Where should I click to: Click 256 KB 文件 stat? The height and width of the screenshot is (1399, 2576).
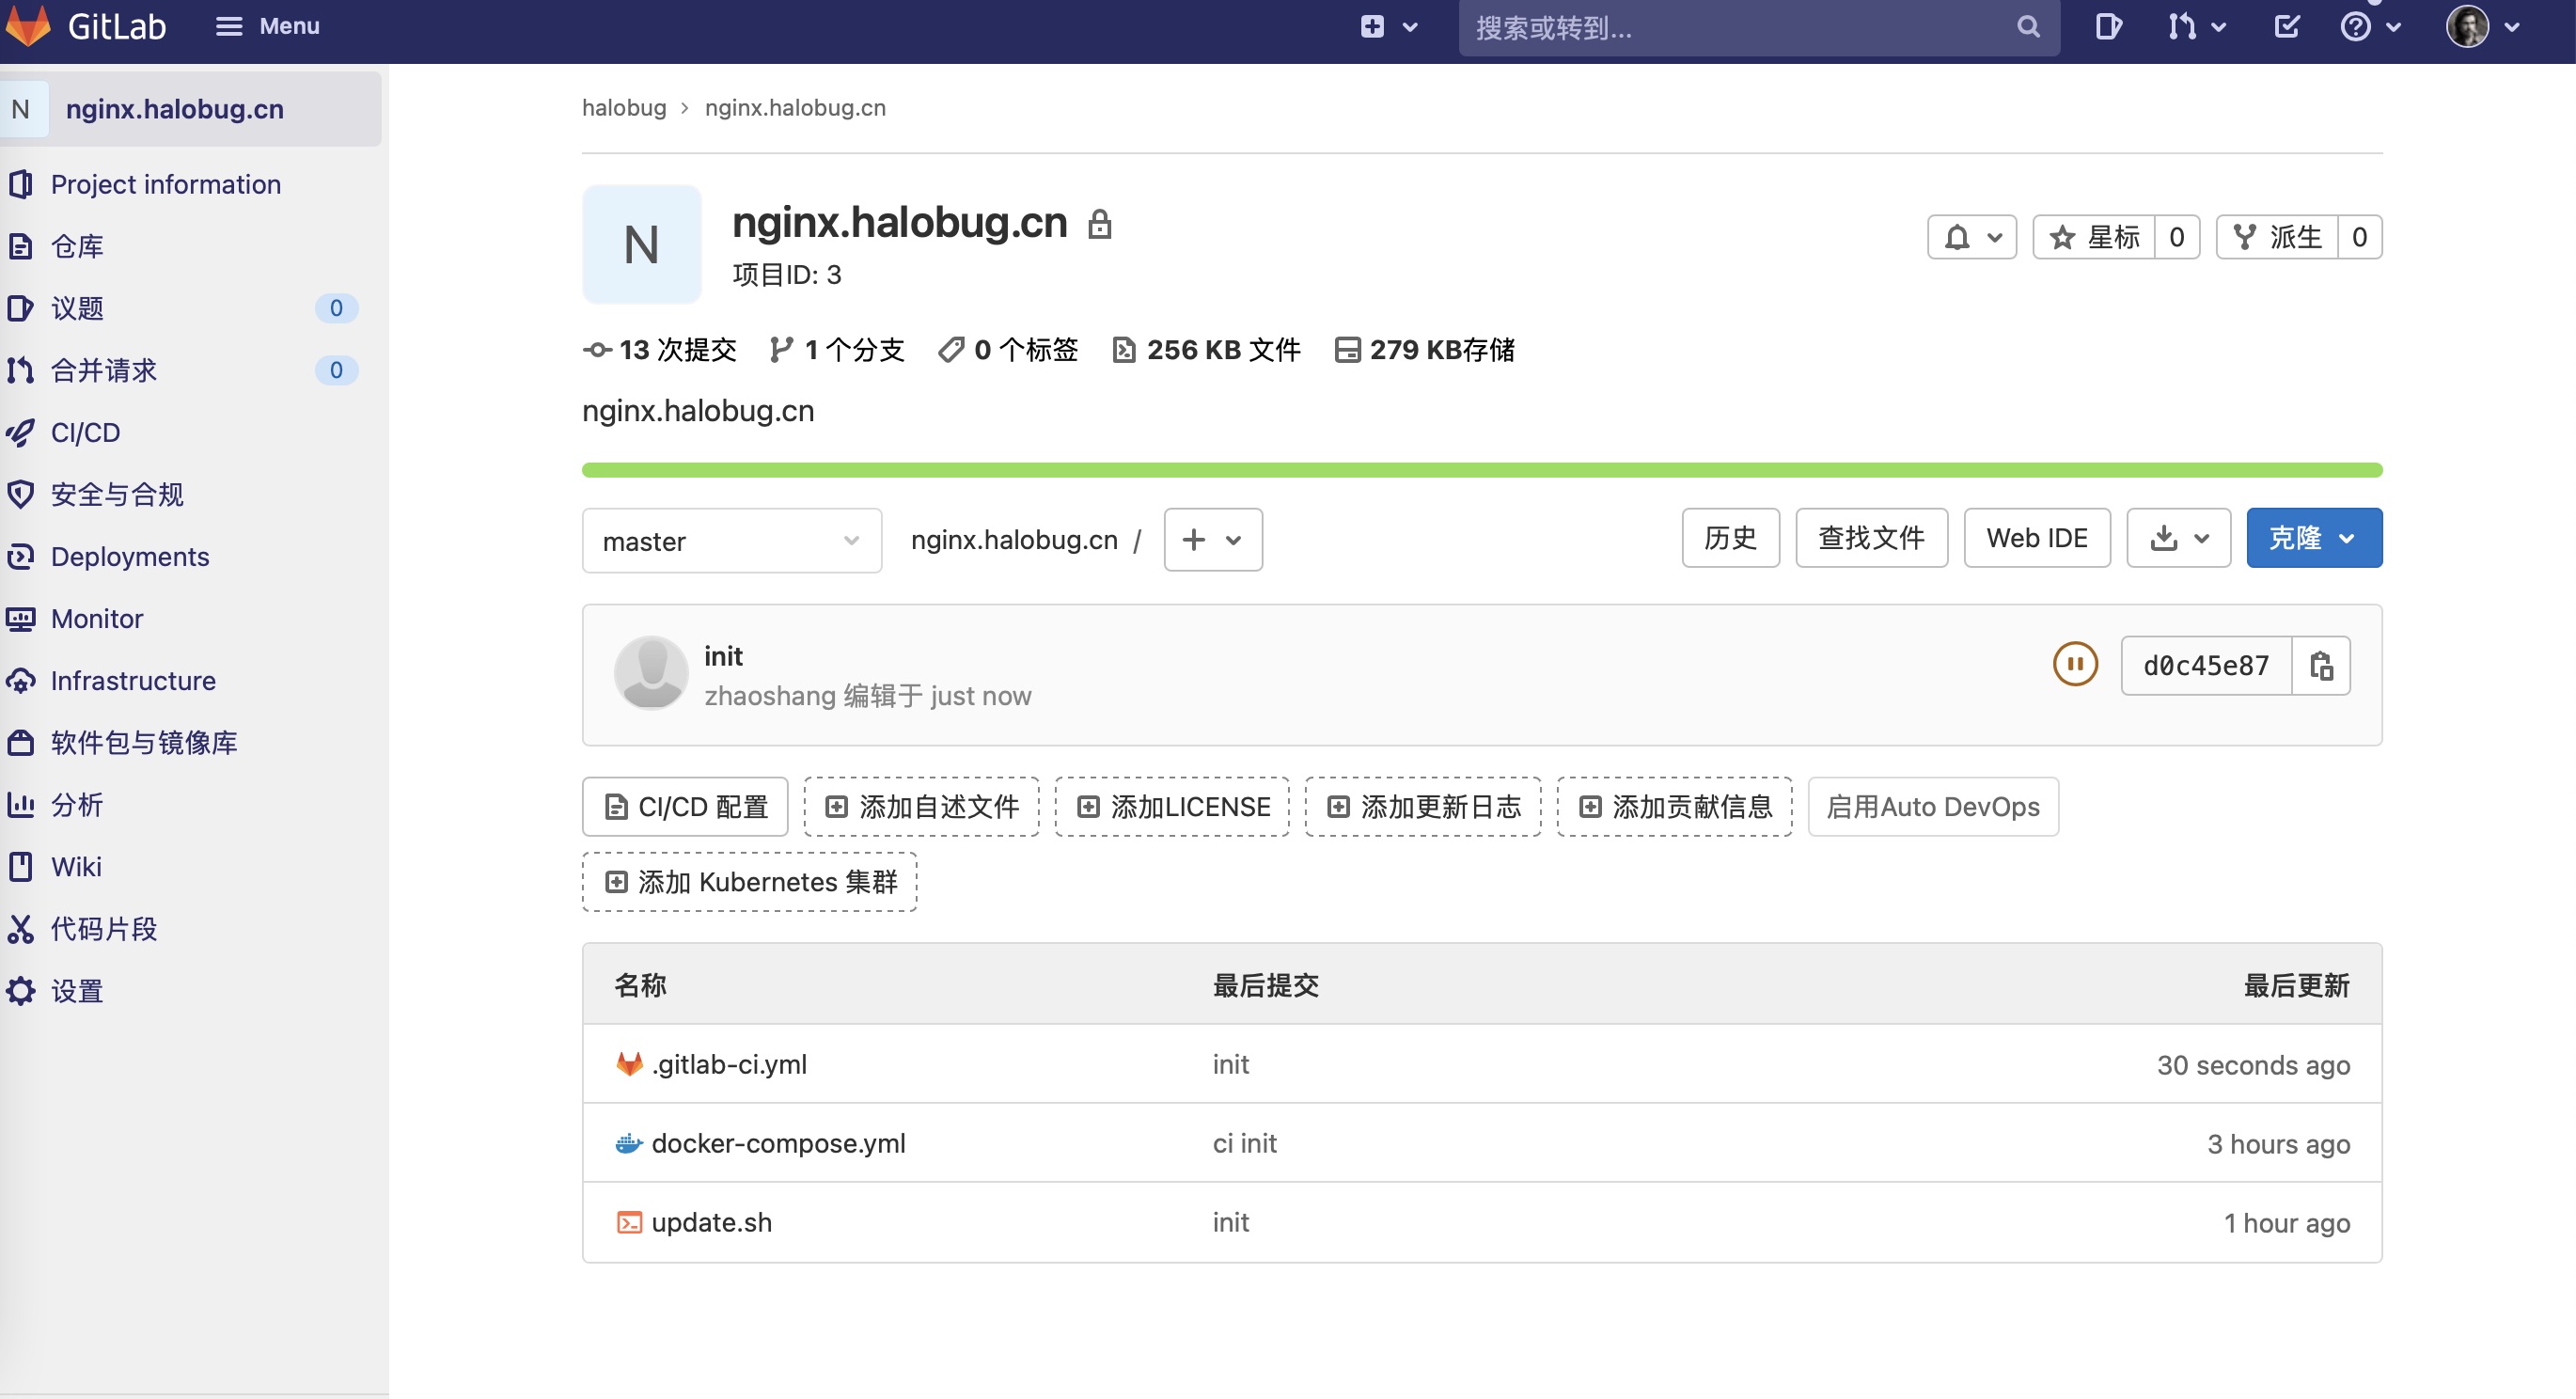(x=1206, y=350)
